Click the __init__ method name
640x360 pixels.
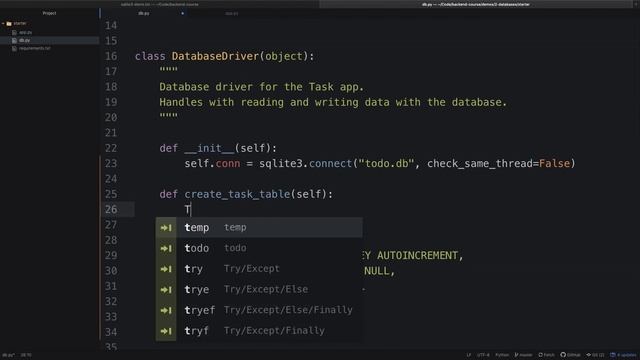click(x=209, y=148)
